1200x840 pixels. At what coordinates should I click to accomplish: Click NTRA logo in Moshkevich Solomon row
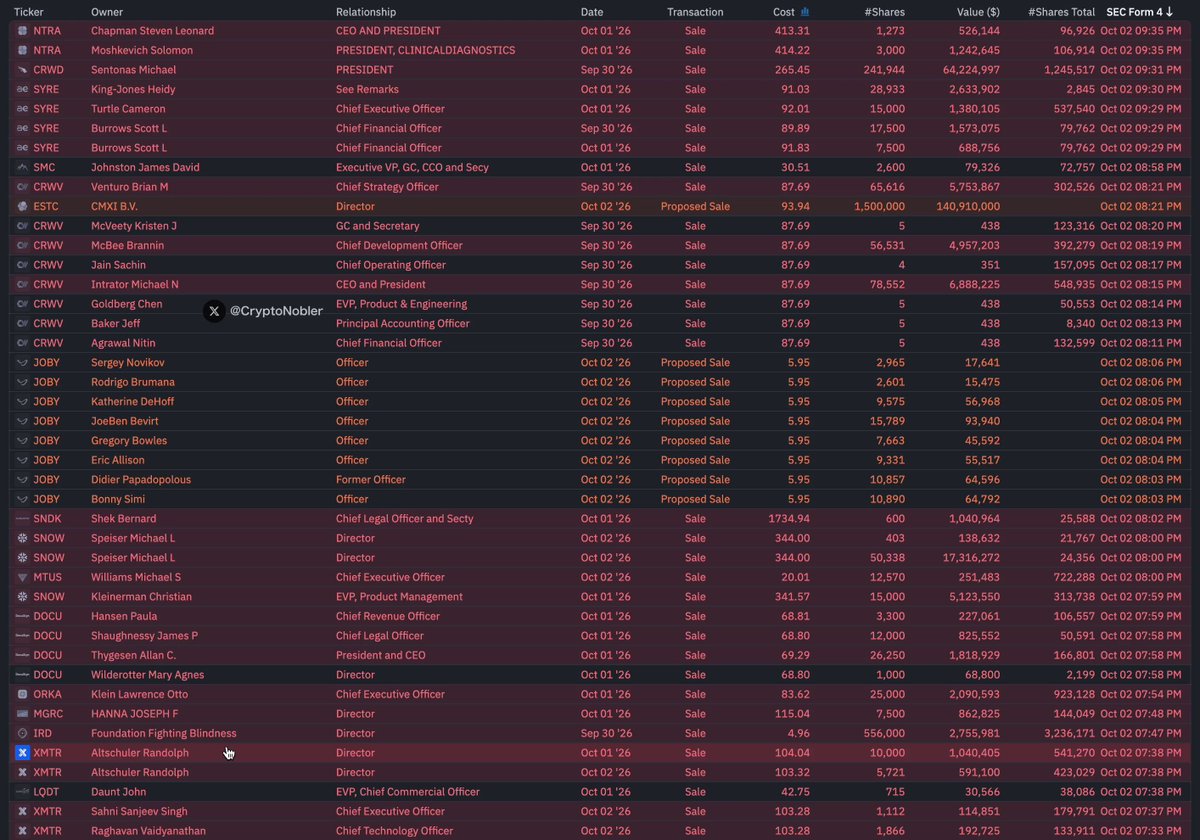click(22, 50)
